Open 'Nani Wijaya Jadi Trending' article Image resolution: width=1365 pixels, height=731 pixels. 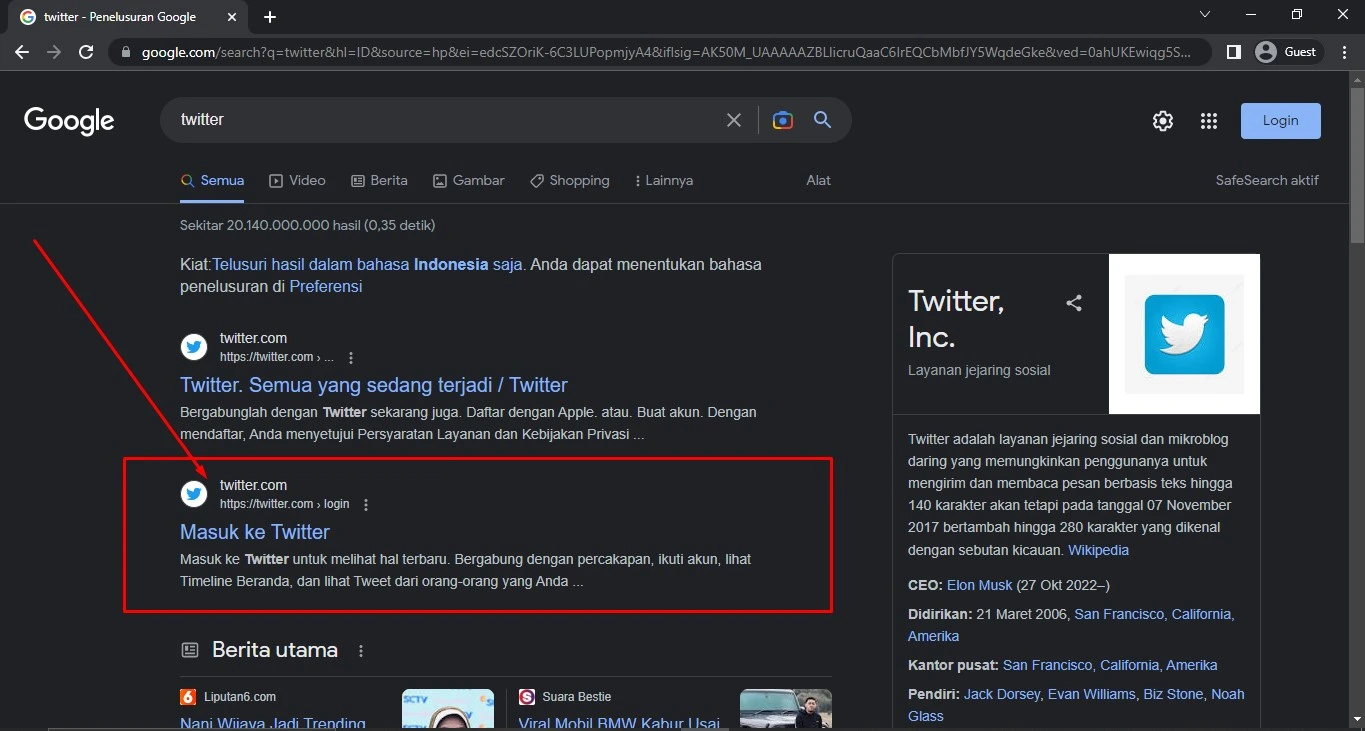[273, 723]
